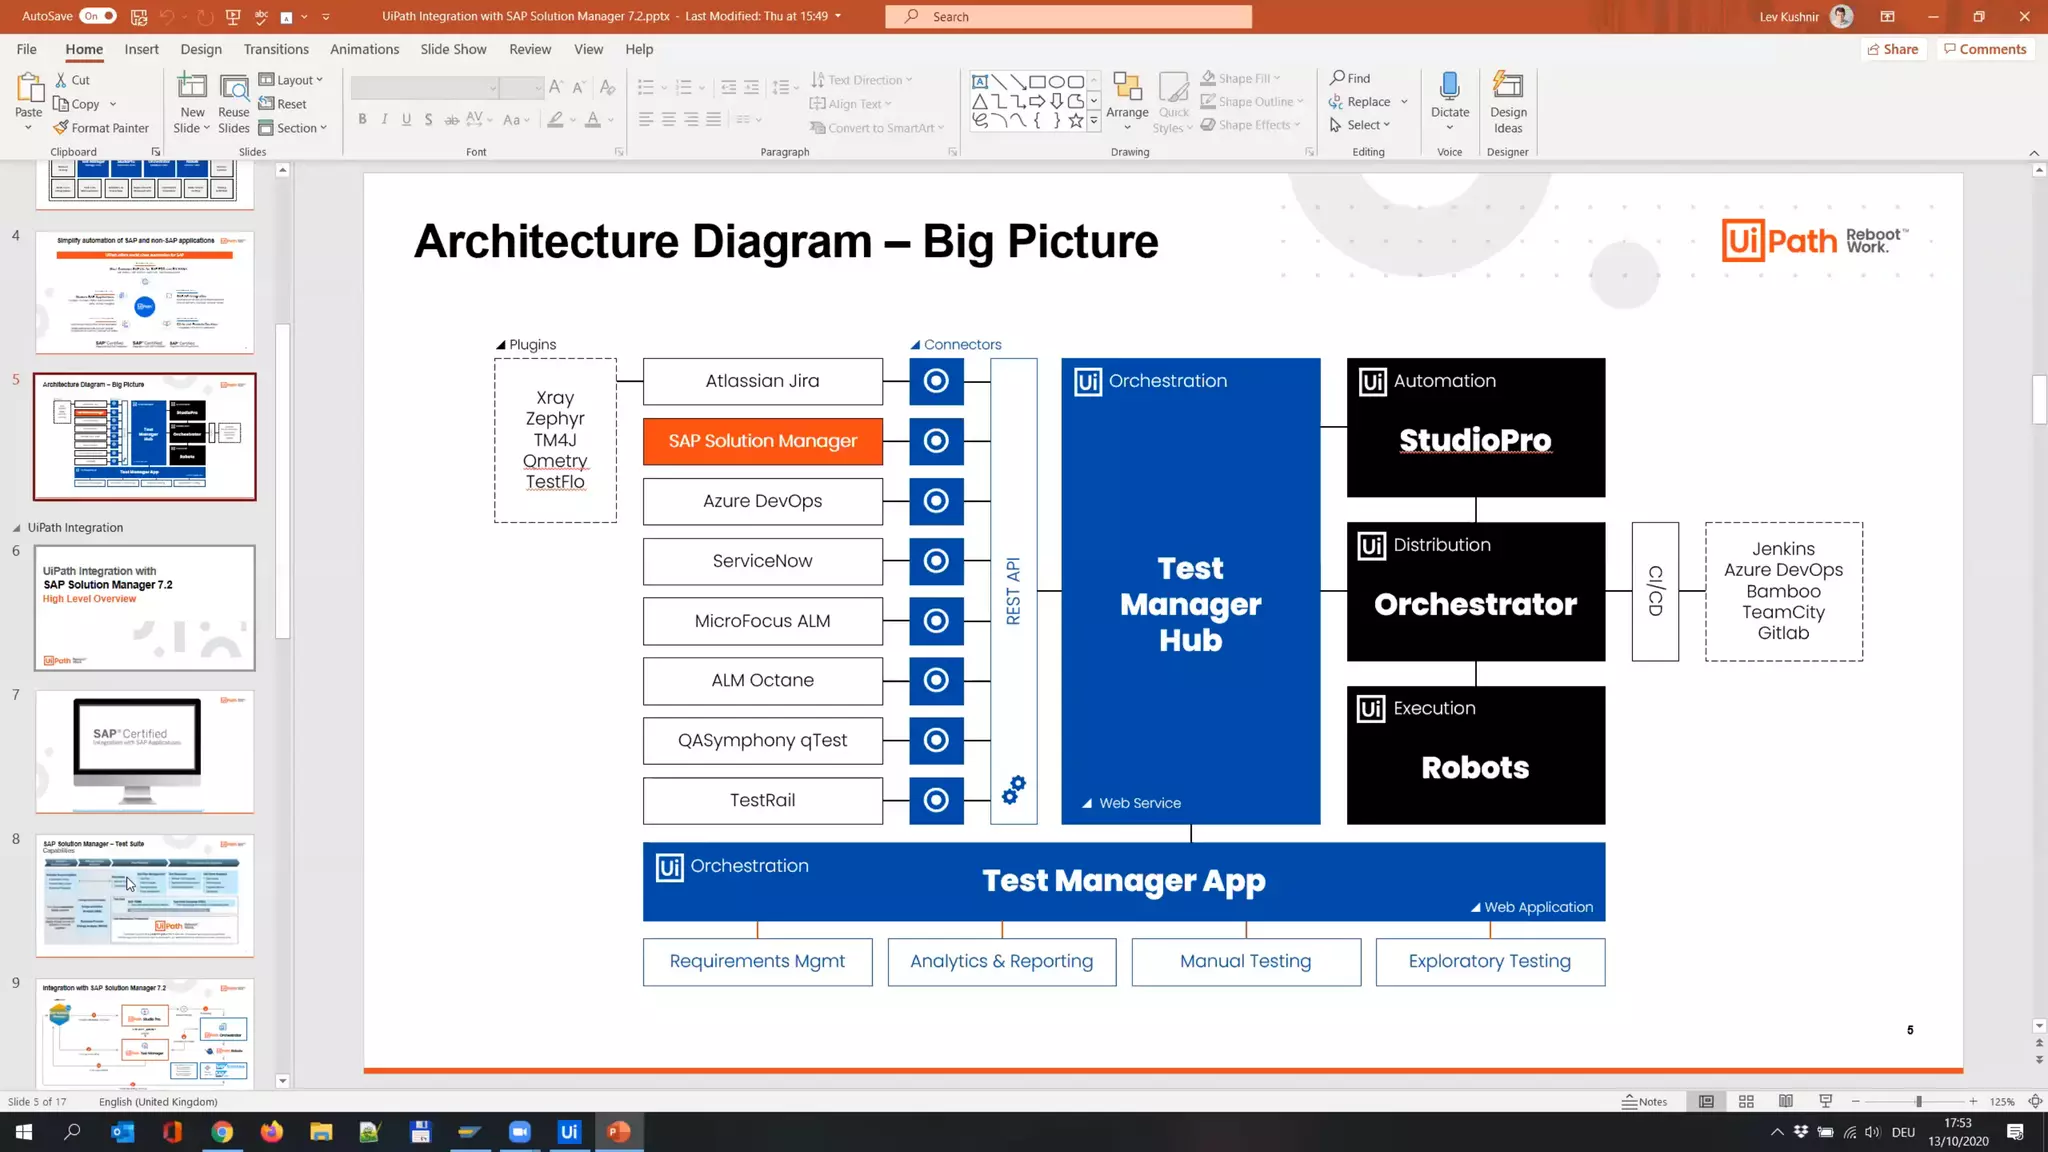Switch to Slide Sorter view

[1746, 1101]
